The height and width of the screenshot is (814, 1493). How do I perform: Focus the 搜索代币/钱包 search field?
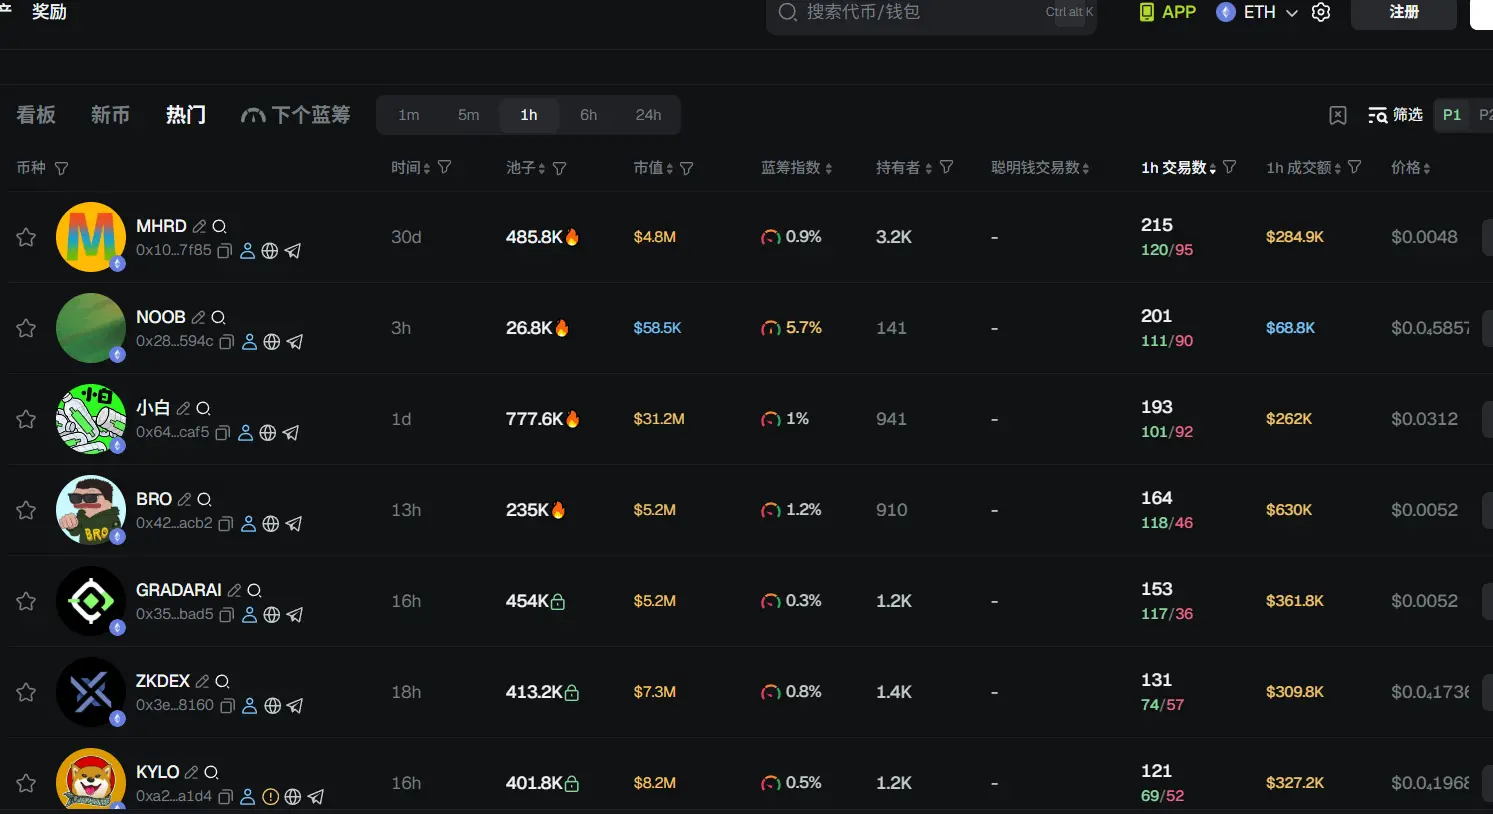click(x=920, y=12)
